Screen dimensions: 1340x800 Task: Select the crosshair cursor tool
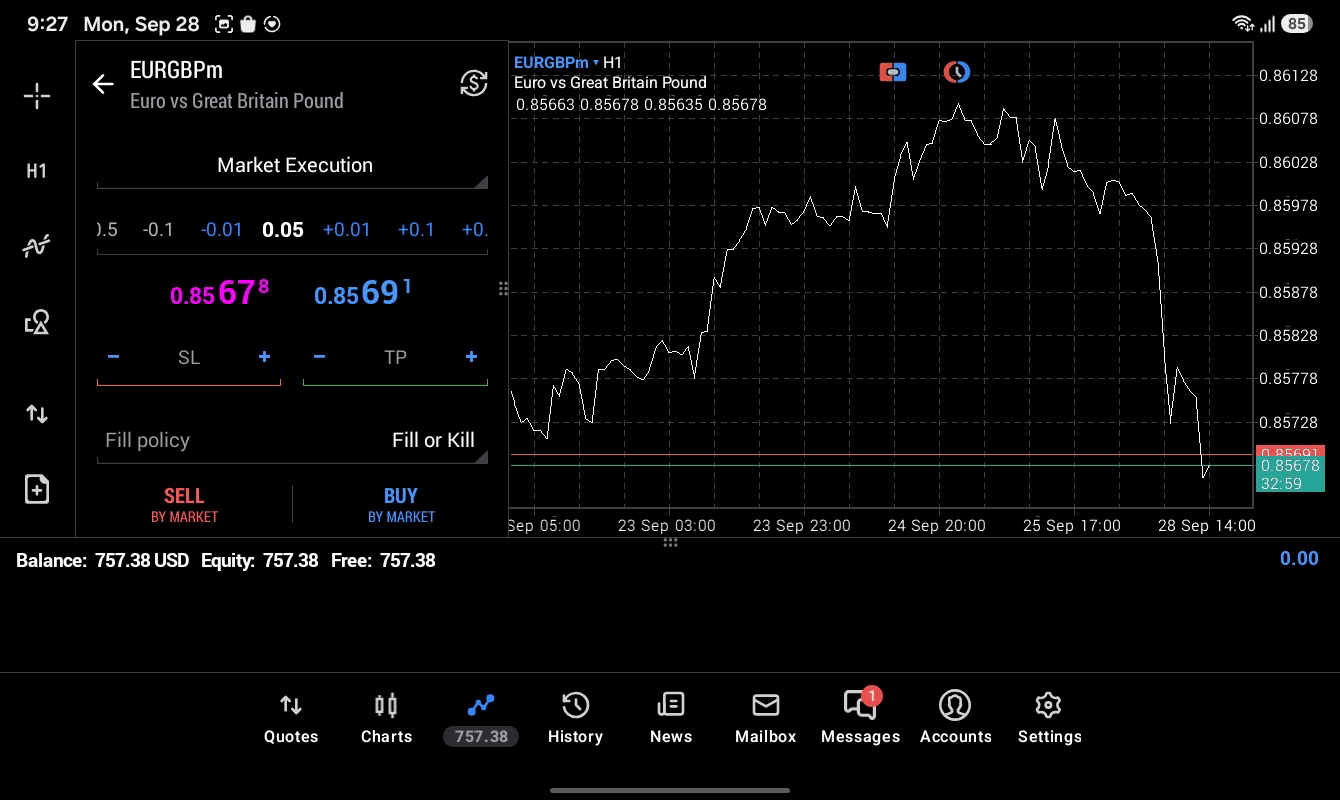pos(37,96)
